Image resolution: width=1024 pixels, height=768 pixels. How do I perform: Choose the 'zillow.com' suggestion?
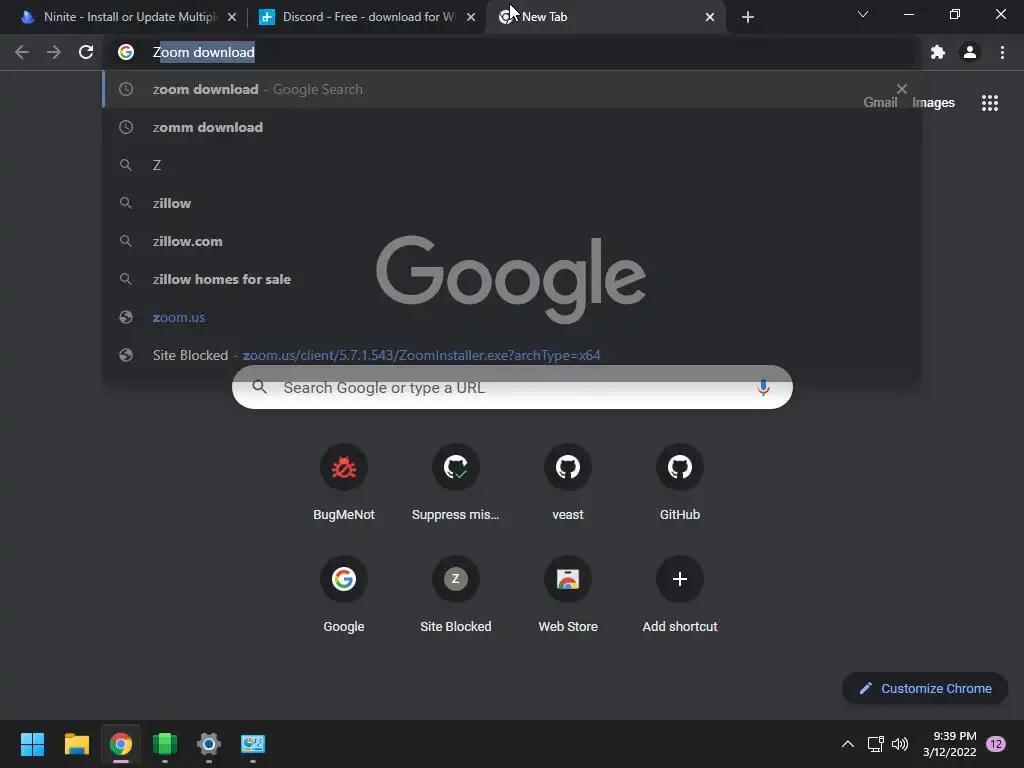[x=512, y=241]
